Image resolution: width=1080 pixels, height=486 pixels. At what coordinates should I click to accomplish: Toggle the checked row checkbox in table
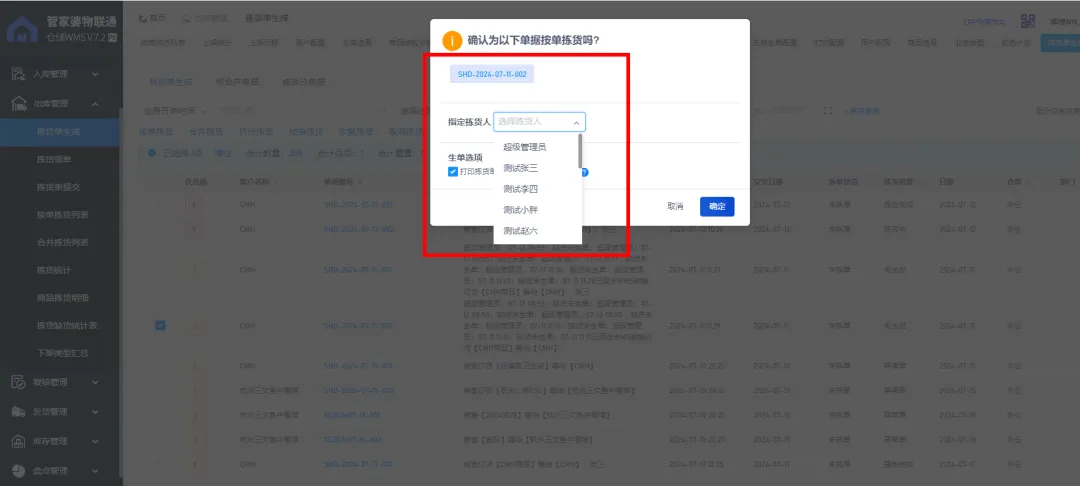160,325
